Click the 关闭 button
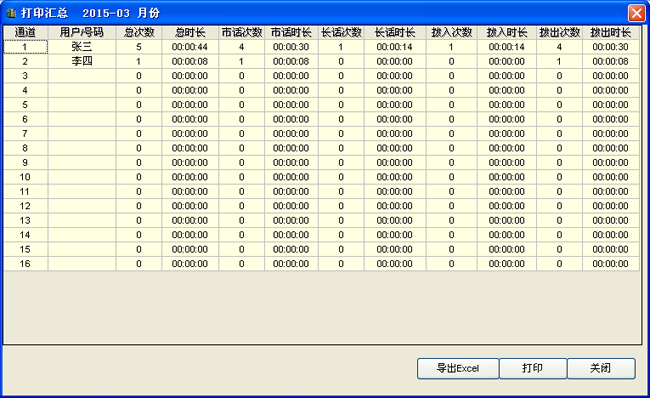 coord(601,368)
